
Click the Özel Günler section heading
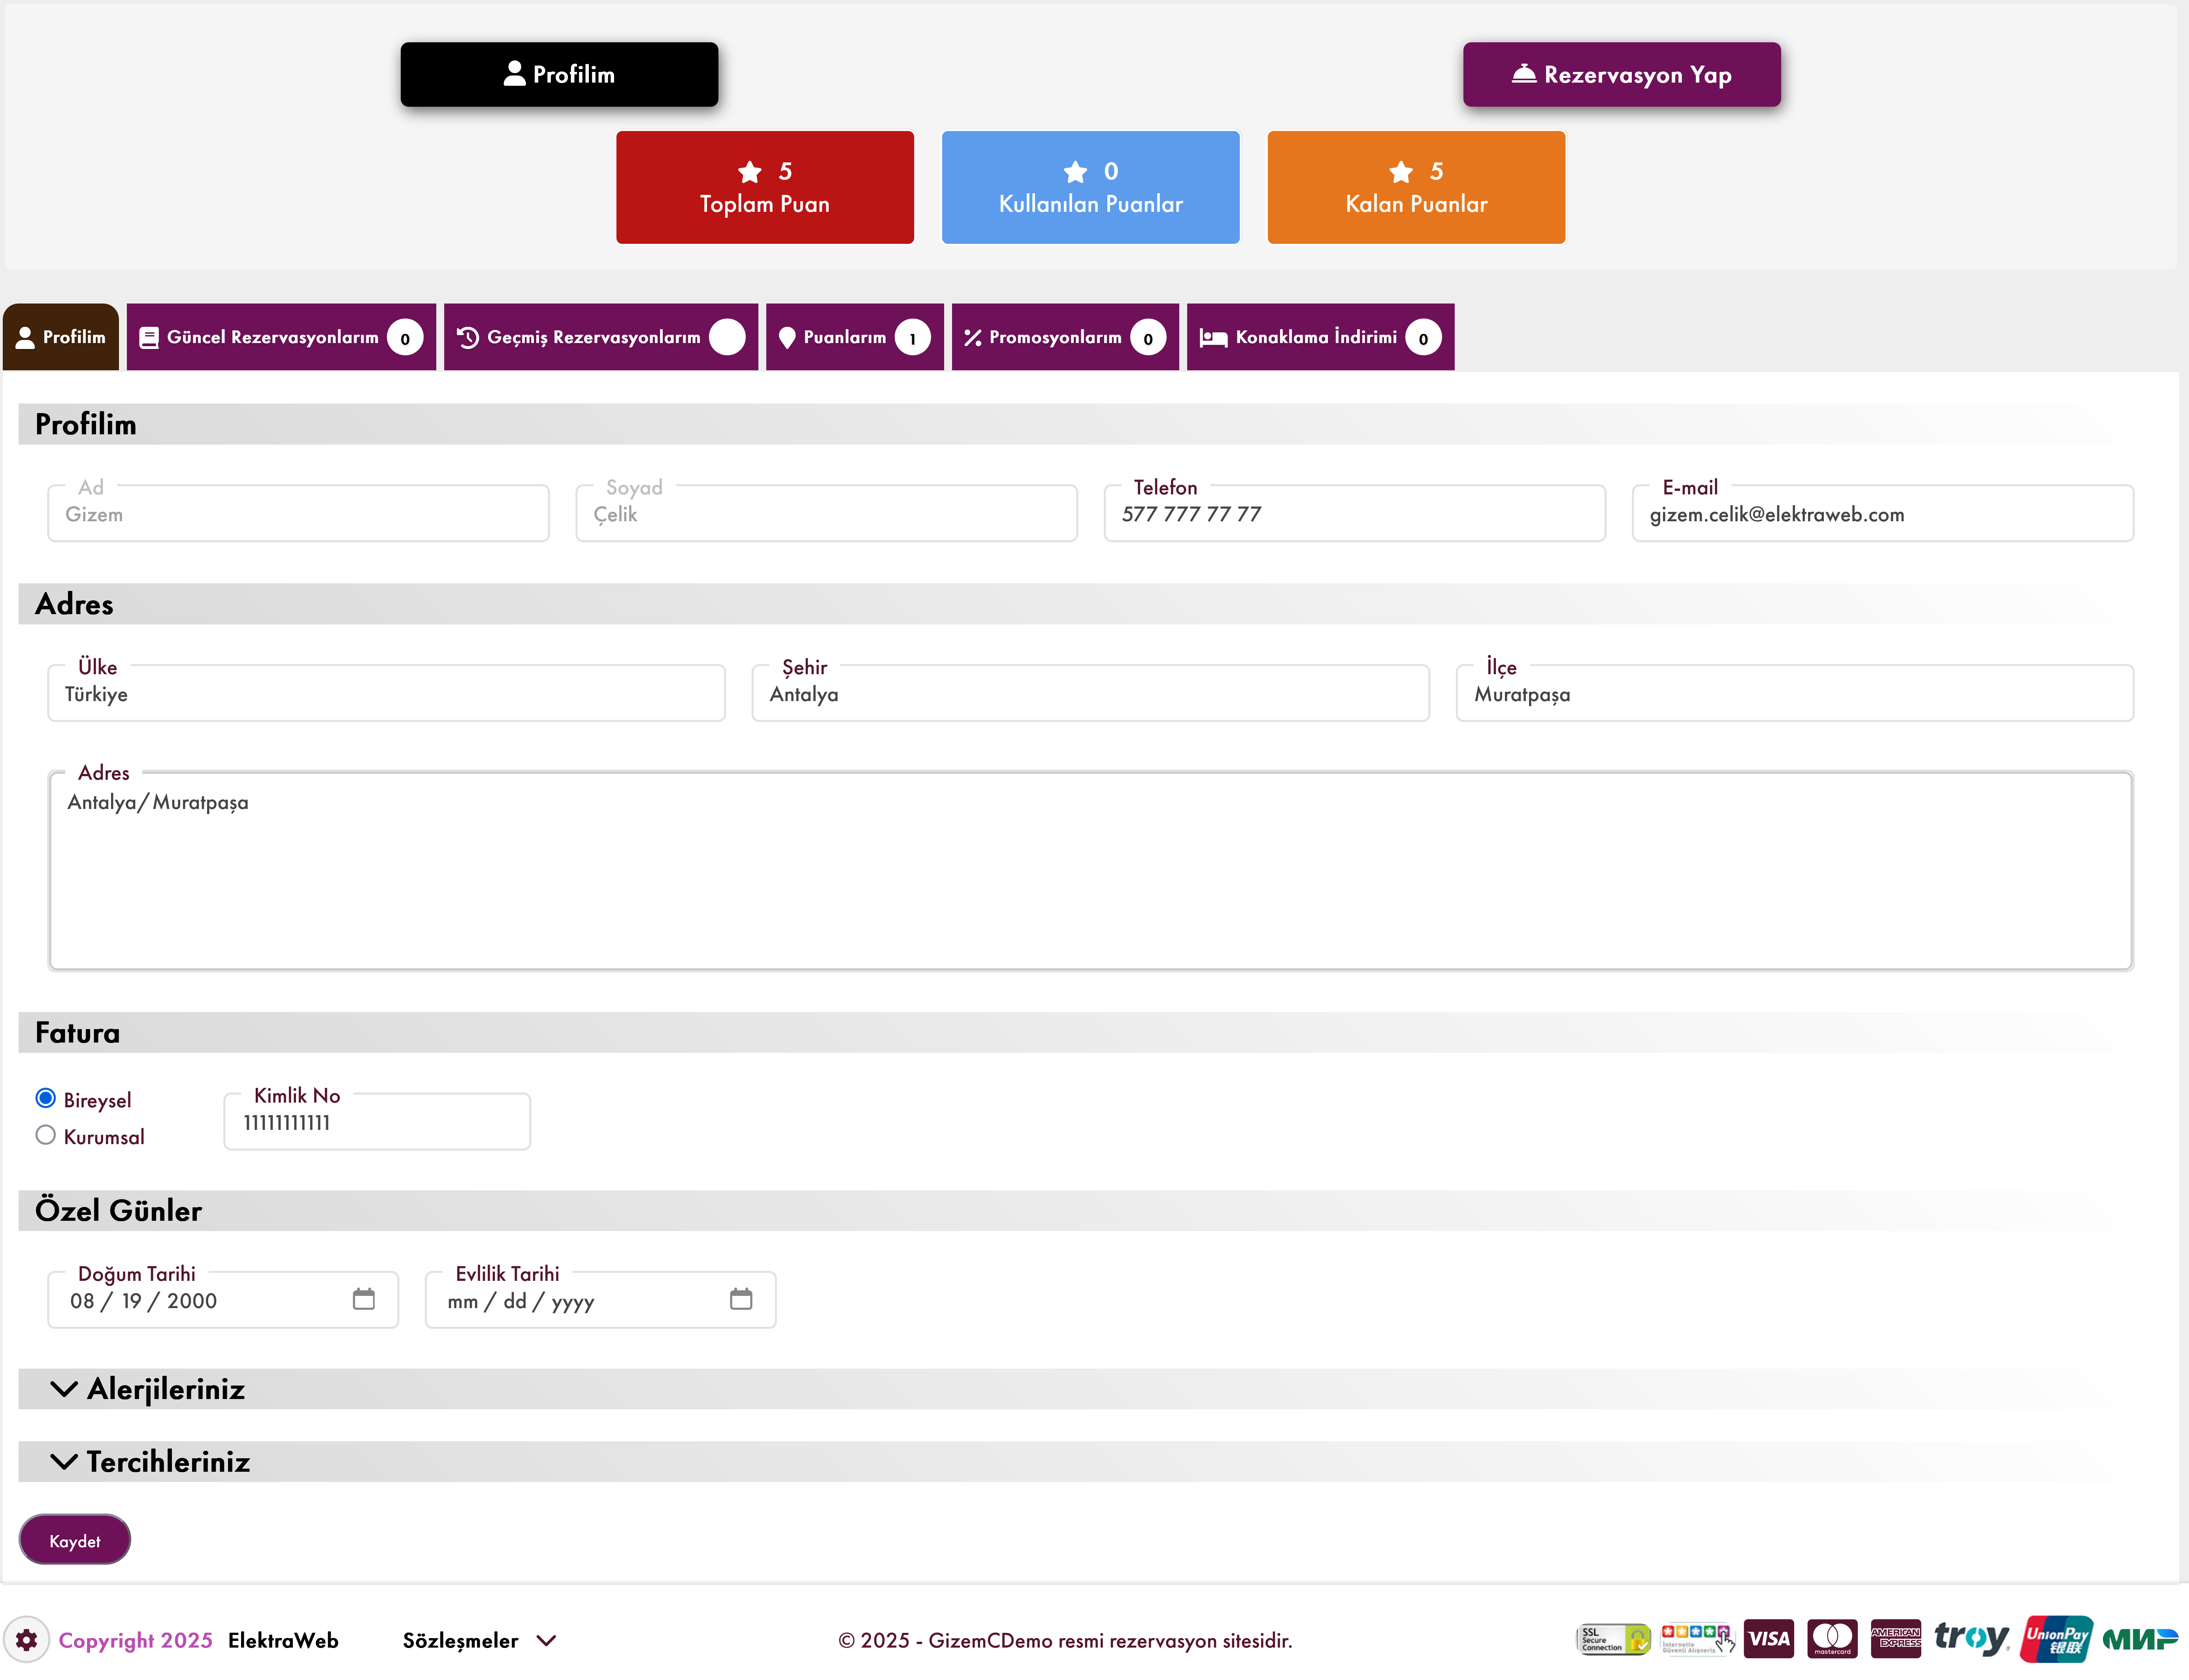pos(118,1211)
